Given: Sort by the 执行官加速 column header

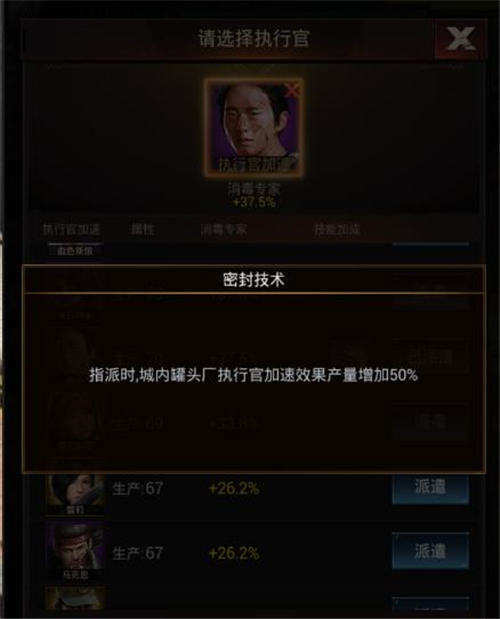Looking at the screenshot, I should [x=71, y=229].
